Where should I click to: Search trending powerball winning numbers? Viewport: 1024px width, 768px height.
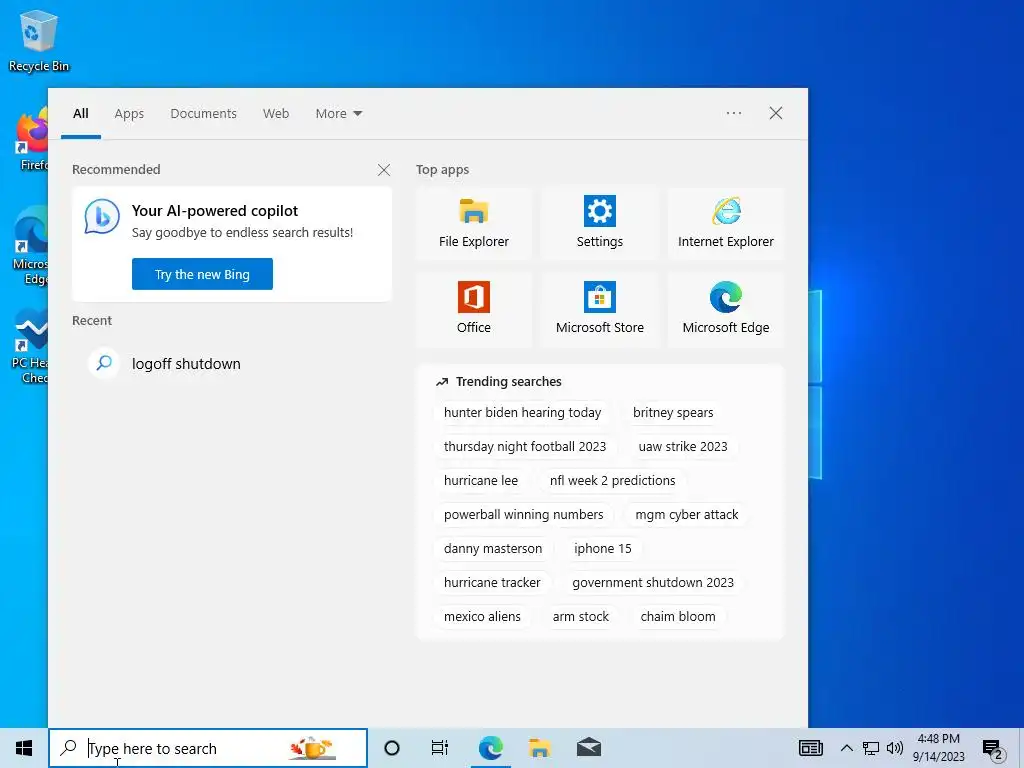point(524,515)
